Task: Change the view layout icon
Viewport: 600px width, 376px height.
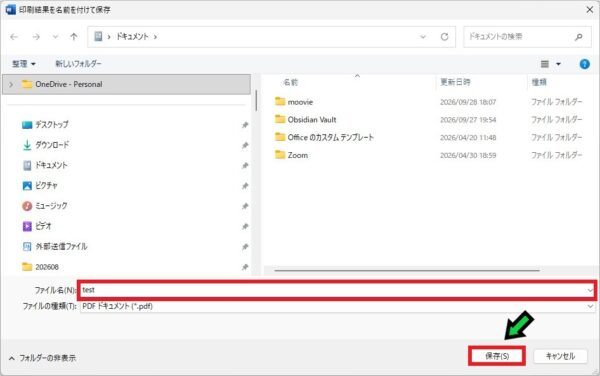Action: tap(545, 64)
